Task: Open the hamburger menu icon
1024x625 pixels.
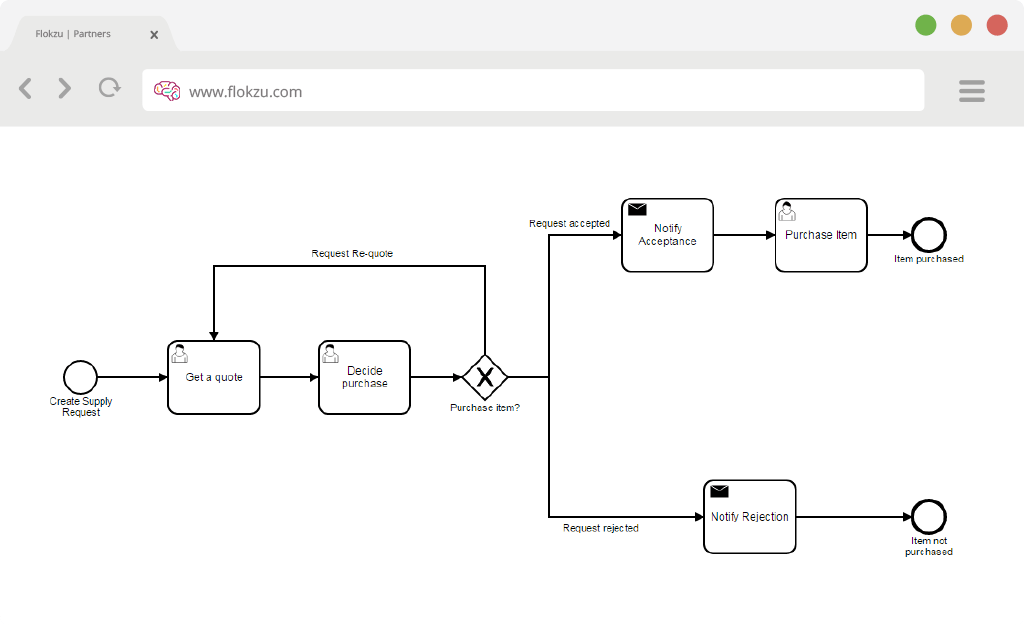Action: pos(972,91)
